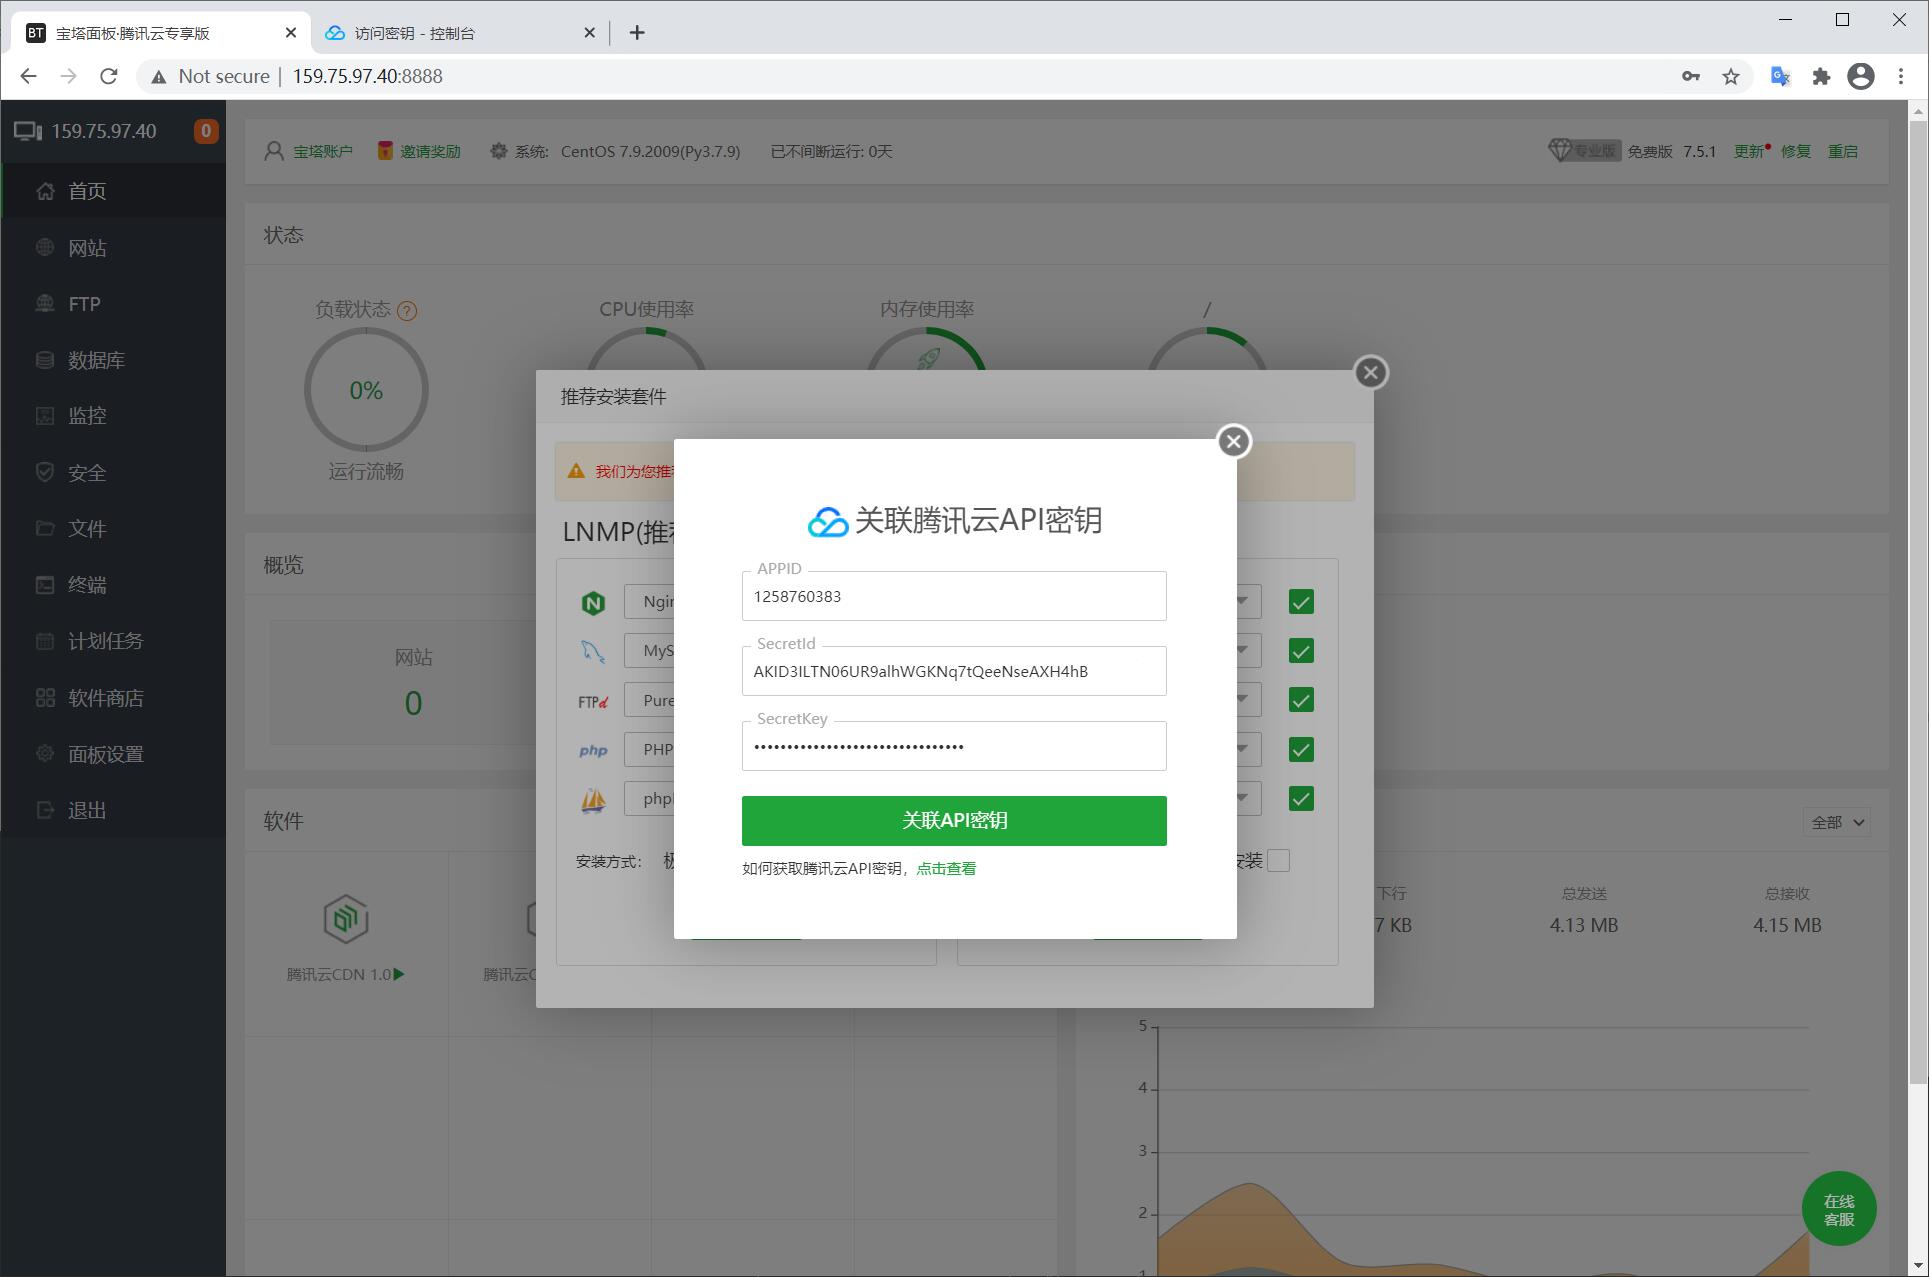Image resolution: width=1929 pixels, height=1277 pixels.
Task: Open 终端 in the sidebar
Action: coord(113,585)
